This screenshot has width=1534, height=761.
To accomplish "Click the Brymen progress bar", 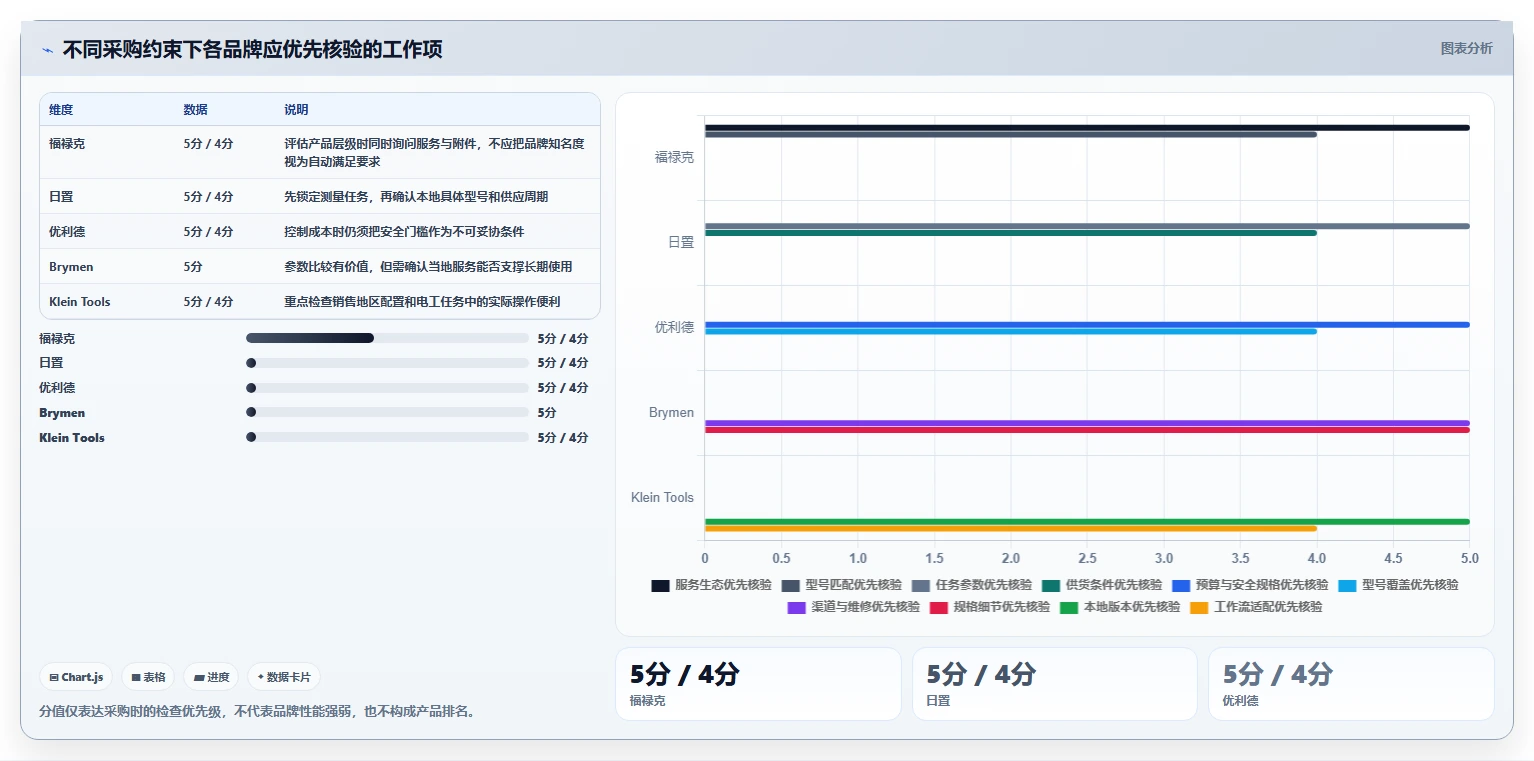I will 387,412.
